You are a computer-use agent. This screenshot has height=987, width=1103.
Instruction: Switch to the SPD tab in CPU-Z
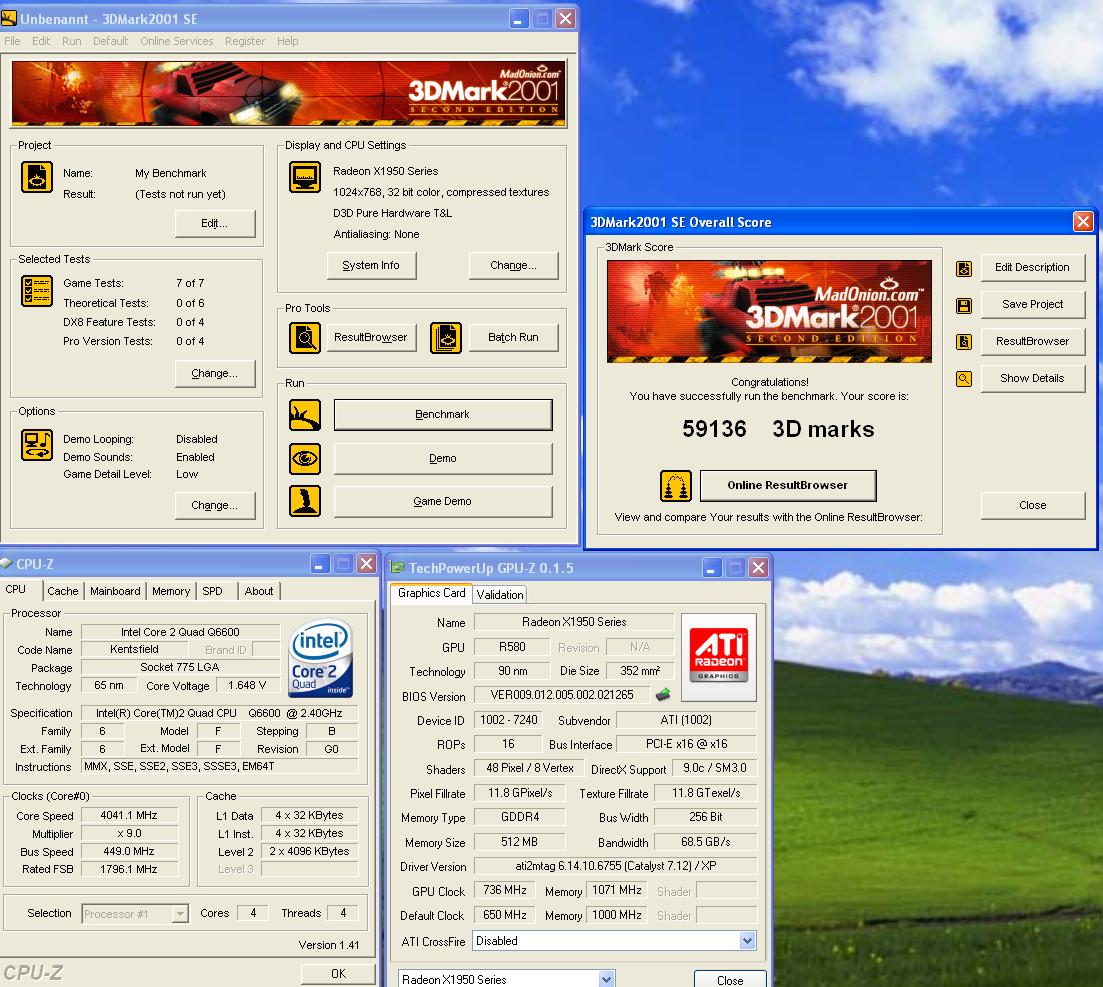pos(212,591)
